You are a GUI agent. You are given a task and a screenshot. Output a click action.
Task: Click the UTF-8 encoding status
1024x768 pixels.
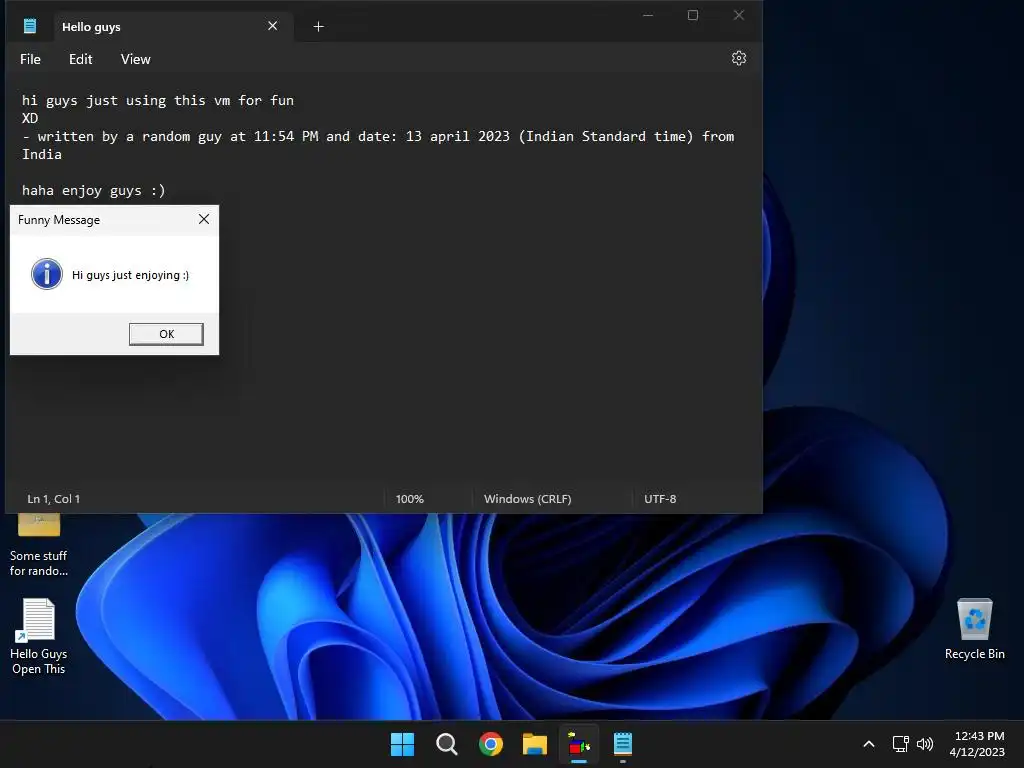[x=660, y=499]
